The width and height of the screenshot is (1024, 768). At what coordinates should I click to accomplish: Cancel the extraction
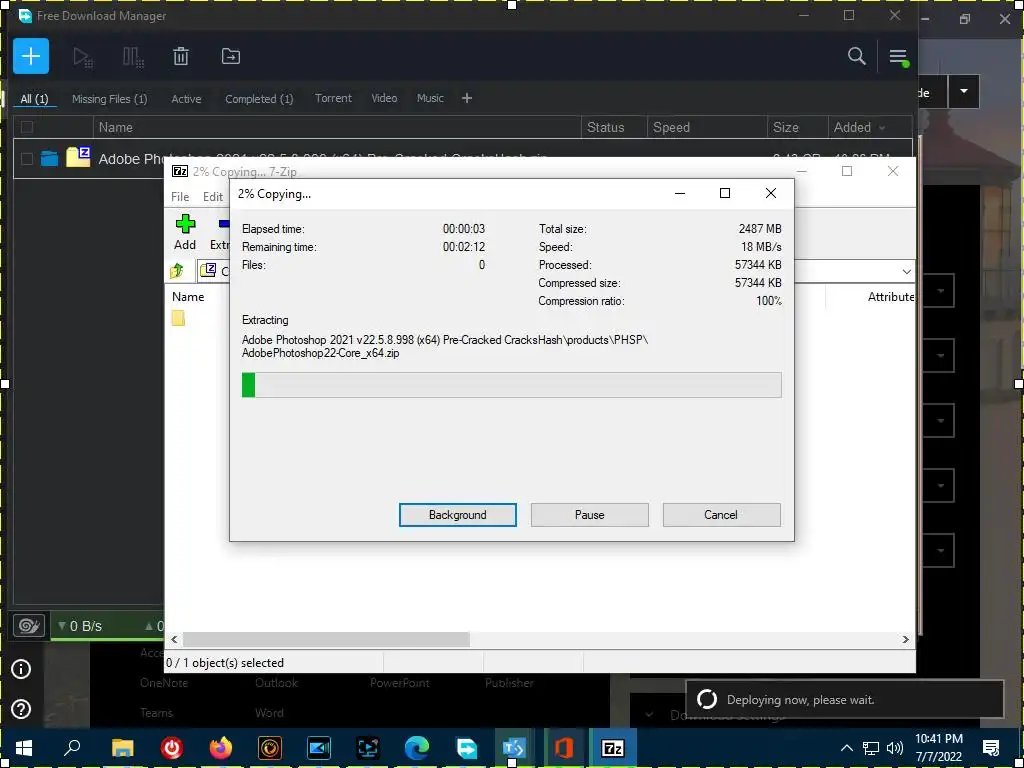pyautogui.click(x=721, y=515)
